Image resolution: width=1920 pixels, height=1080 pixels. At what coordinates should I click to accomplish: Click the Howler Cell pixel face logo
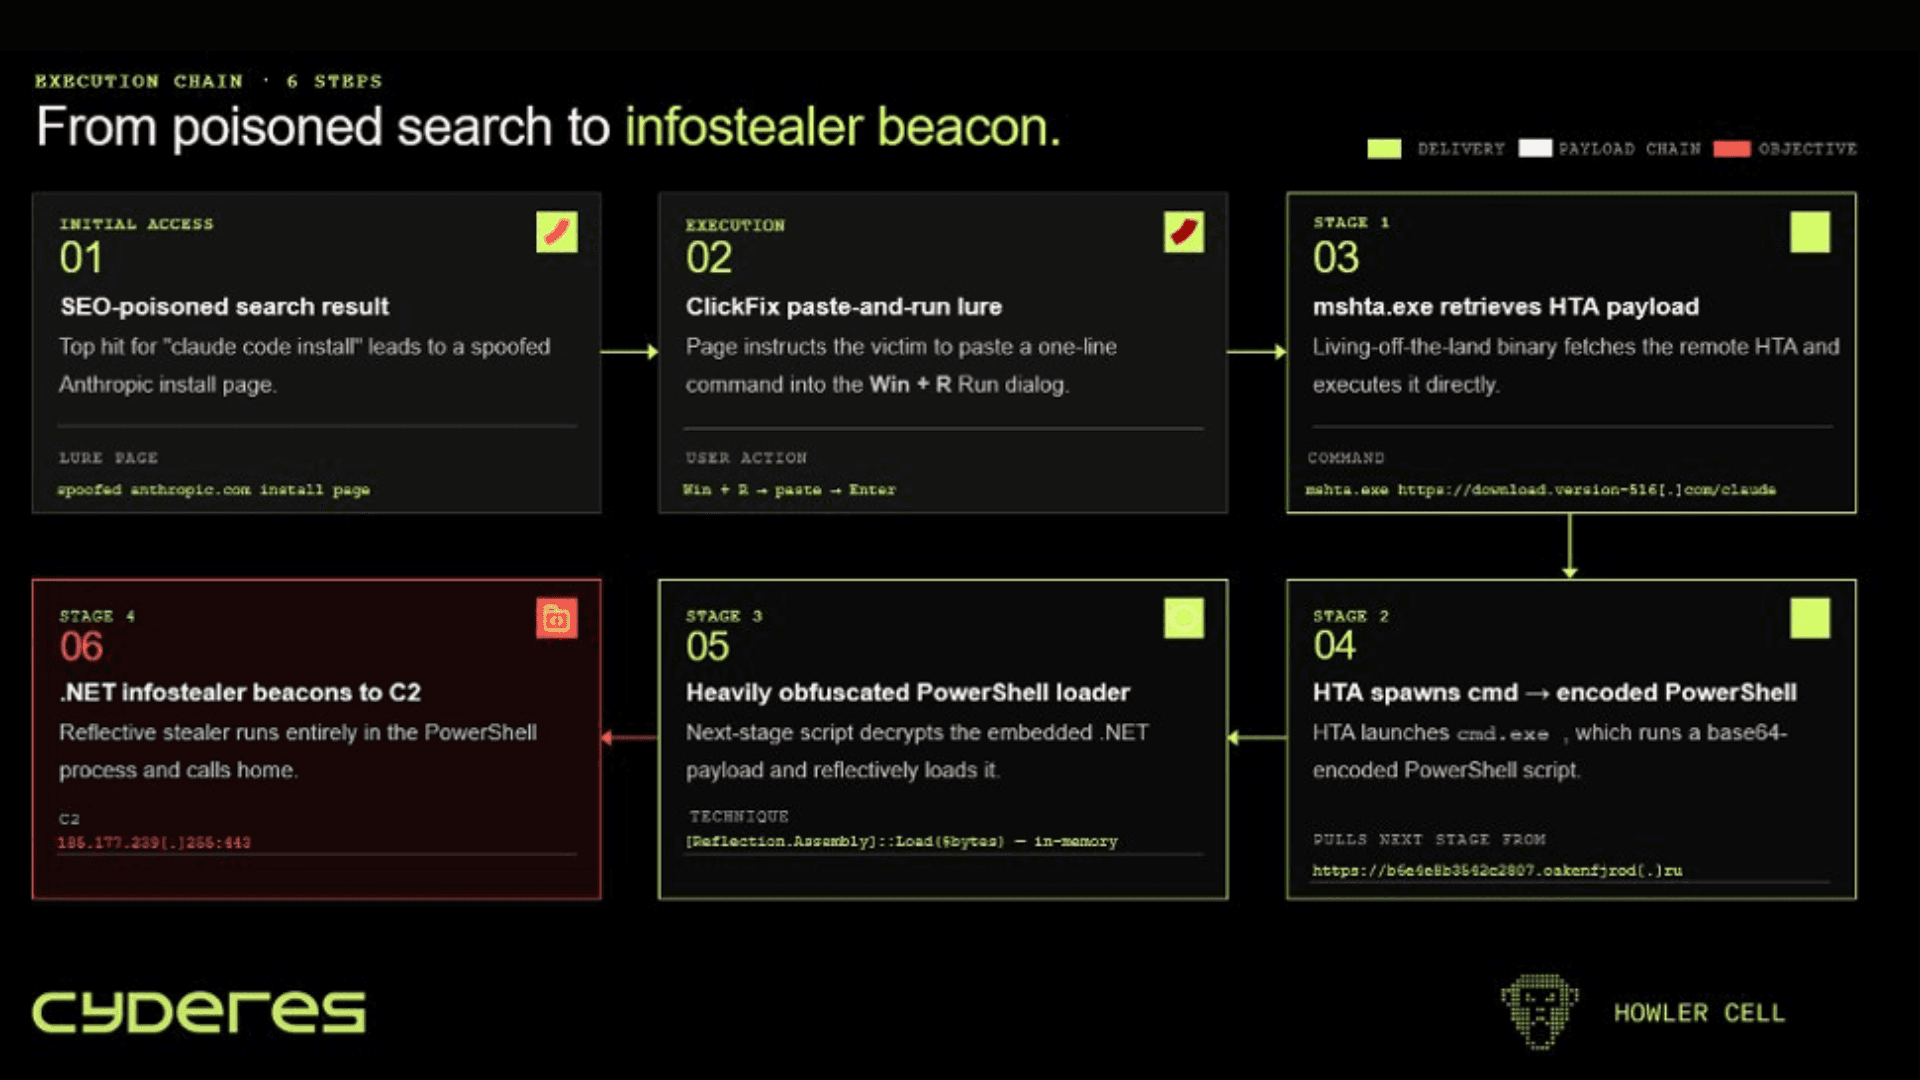tap(1540, 1011)
